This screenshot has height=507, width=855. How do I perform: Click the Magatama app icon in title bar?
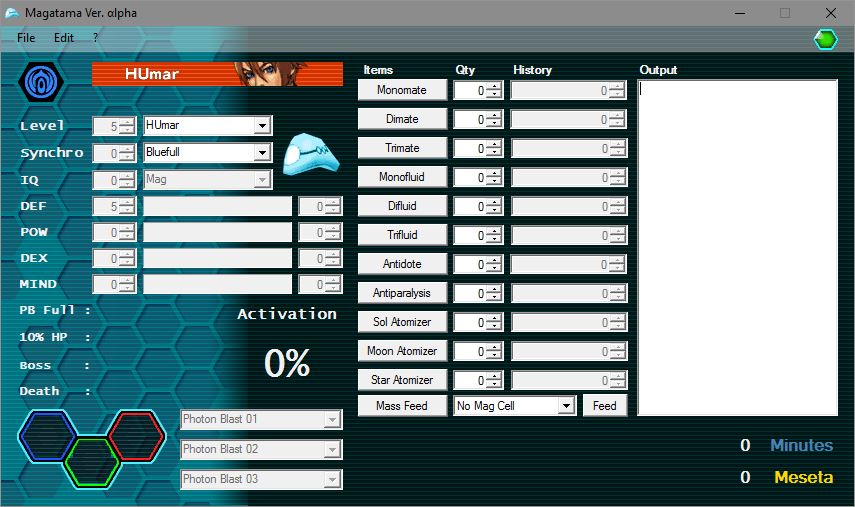[12, 13]
